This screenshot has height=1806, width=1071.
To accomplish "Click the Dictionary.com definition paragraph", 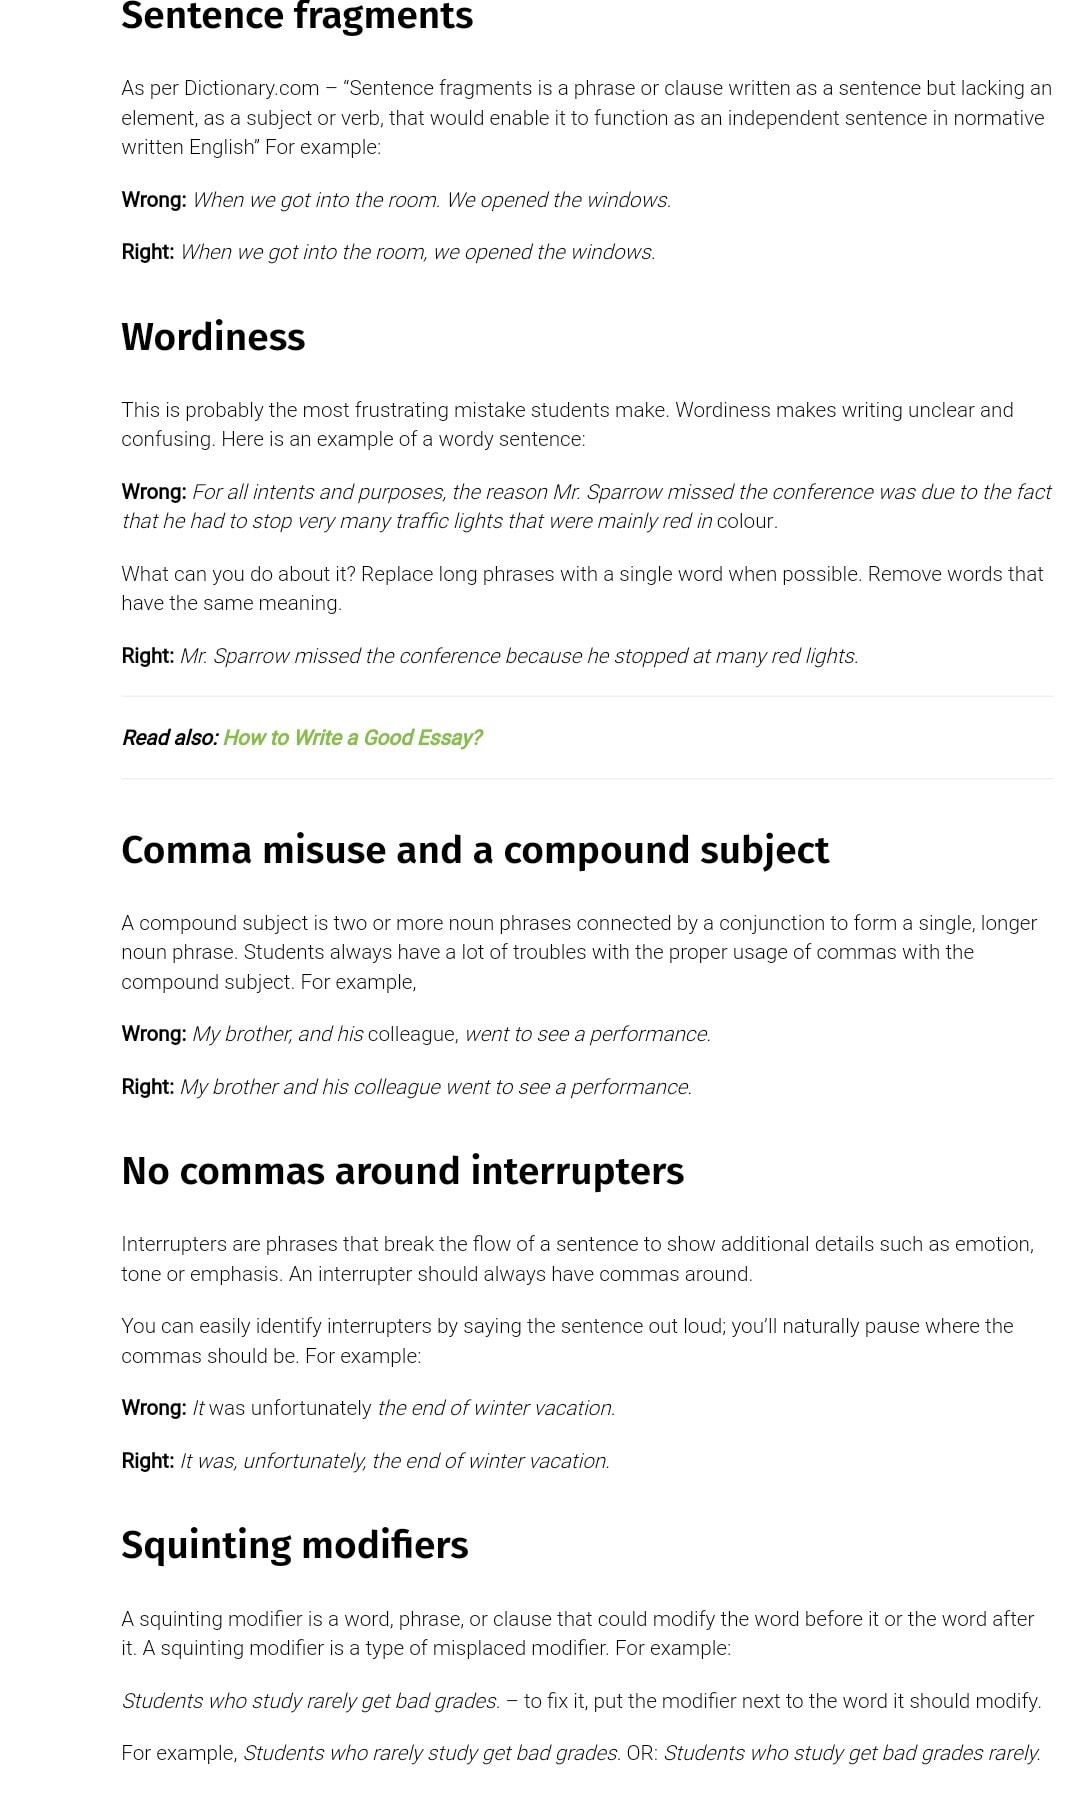I will pyautogui.click(x=586, y=118).
